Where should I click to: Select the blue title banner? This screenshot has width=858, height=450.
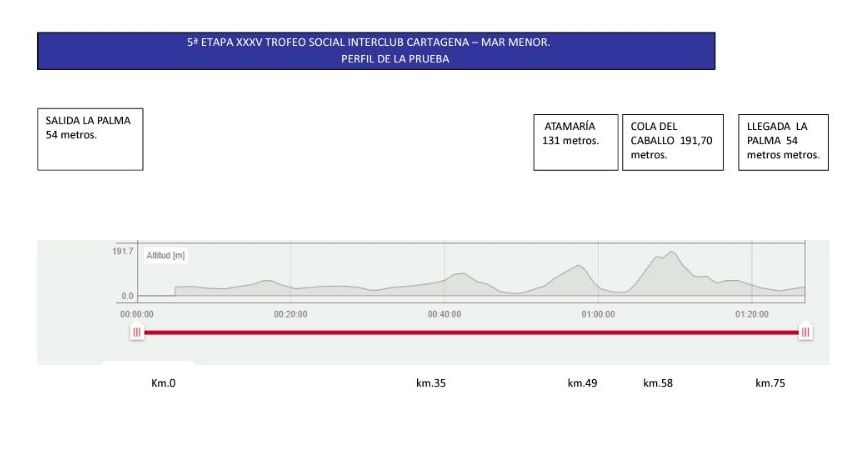tap(376, 51)
